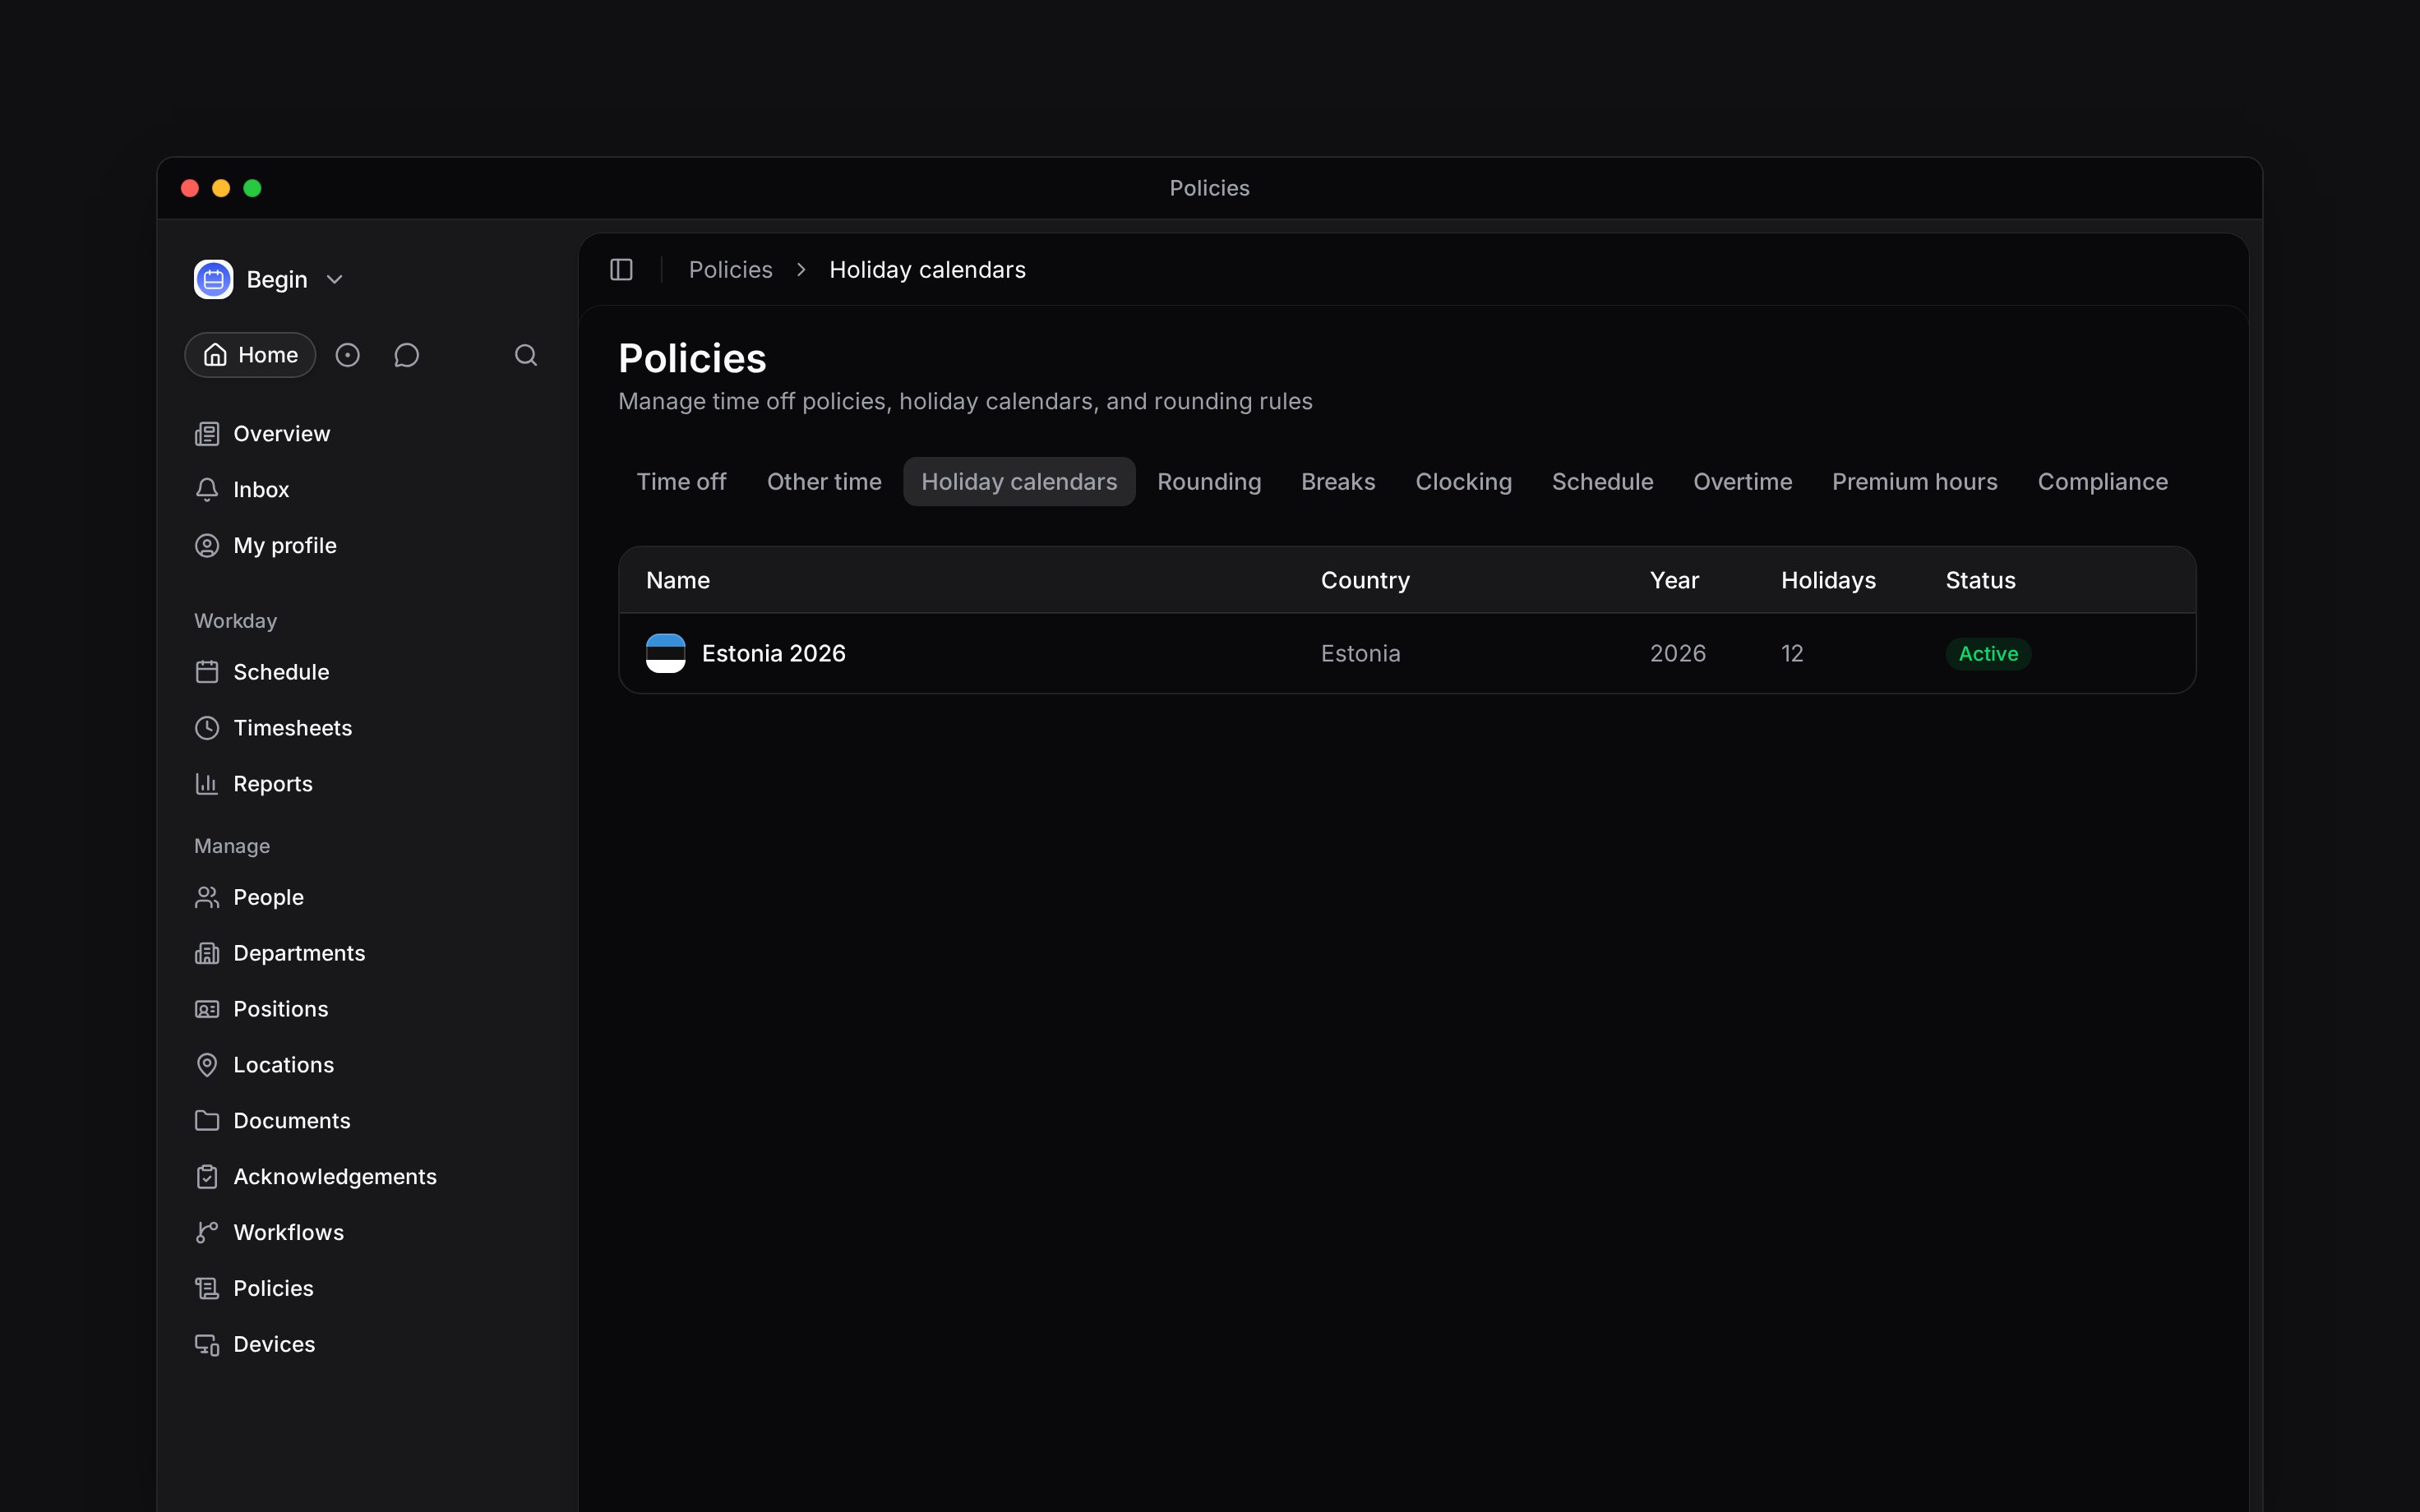Click the yellow minimize window button
Image resolution: width=2420 pixels, height=1512 pixels.
pyautogui.click(x=221, y=188)
